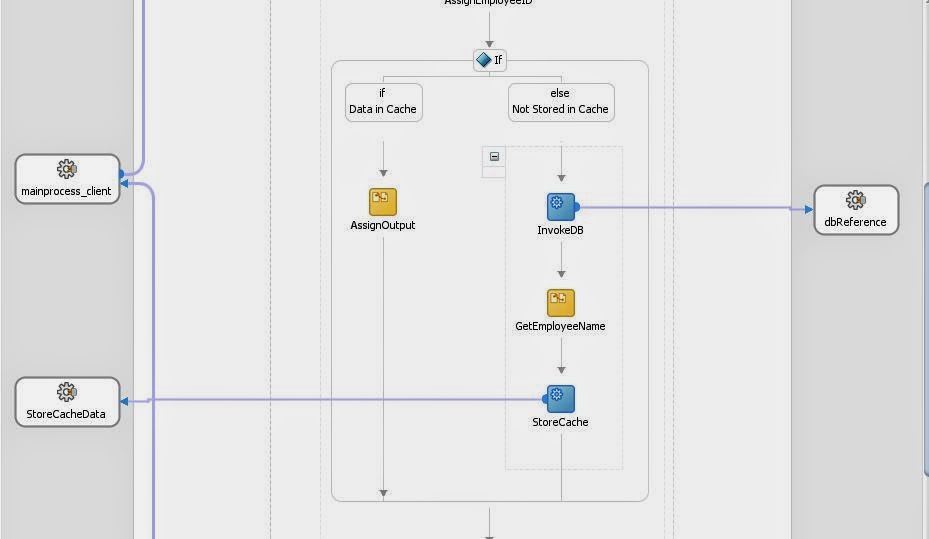Click the dbReference label text
929x539 pixels.
coord(856,222)
